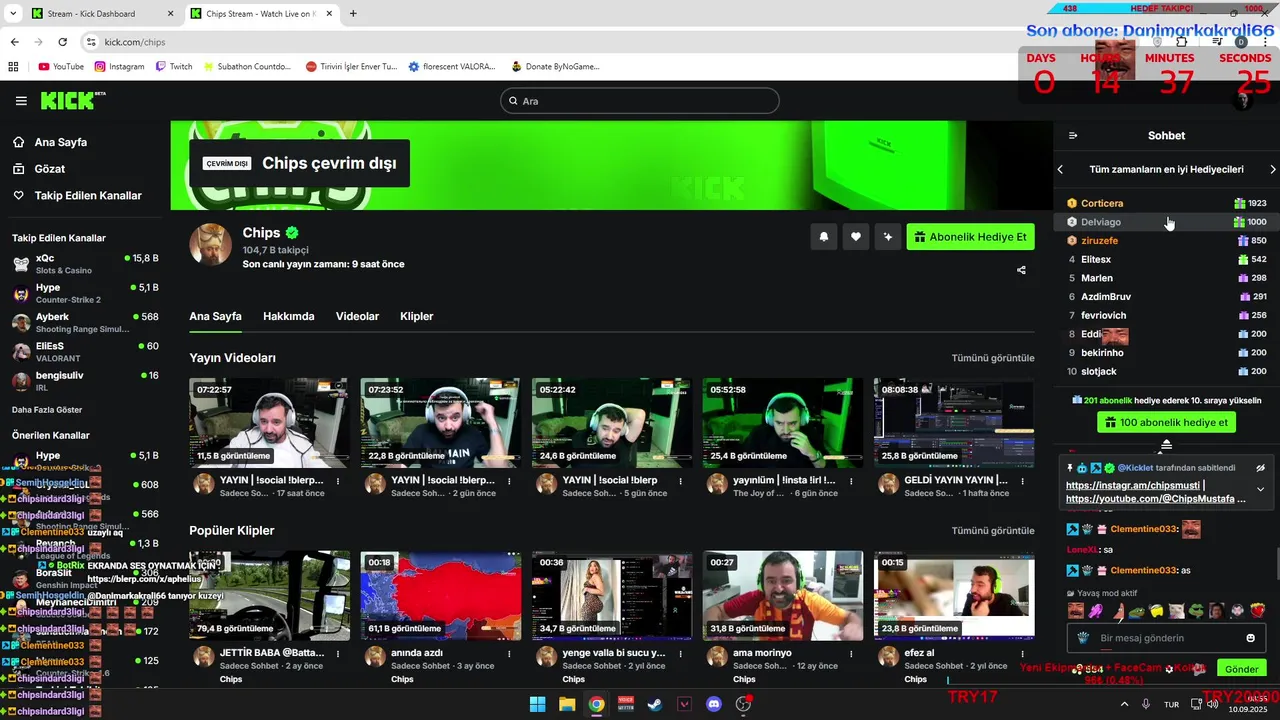Click Tümünü görüntüle for Yayın Videoları

[993, 358]
